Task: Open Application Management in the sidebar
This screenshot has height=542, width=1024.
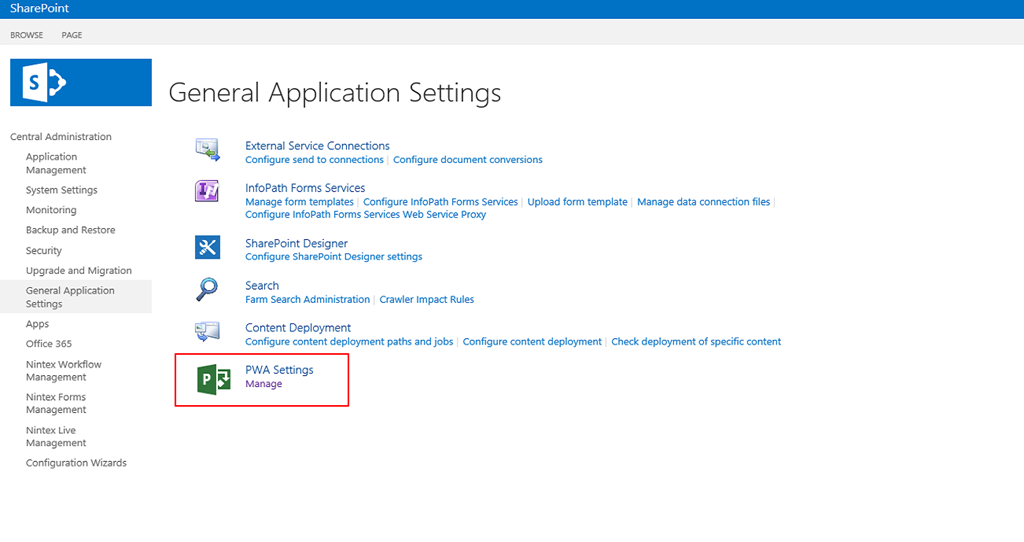Action: [x=56, y=163]
